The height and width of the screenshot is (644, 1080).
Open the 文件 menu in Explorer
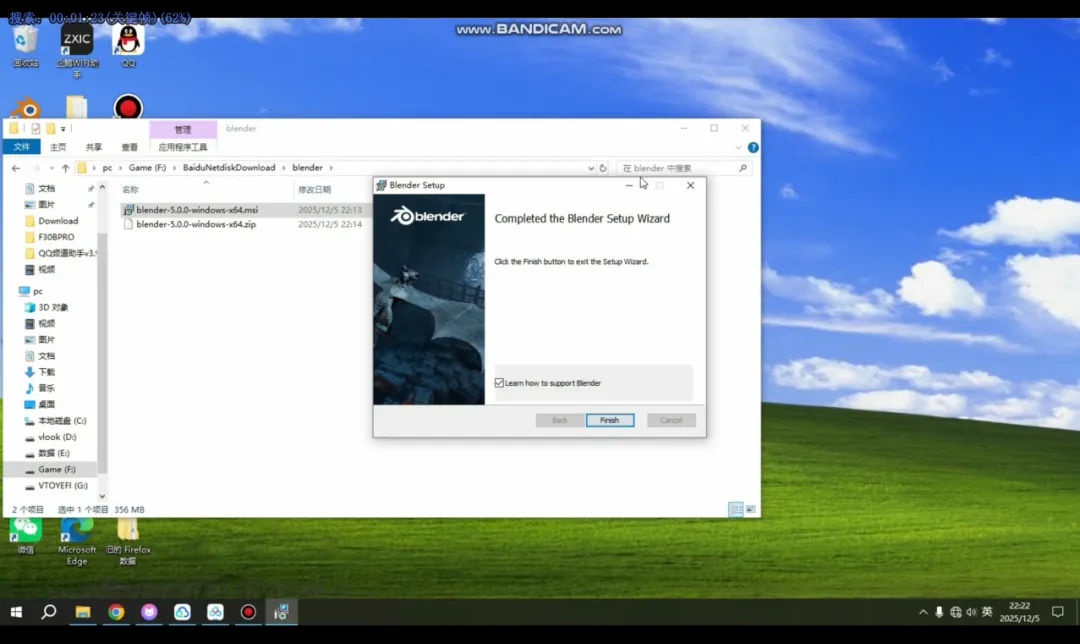(x=21, y=147)
